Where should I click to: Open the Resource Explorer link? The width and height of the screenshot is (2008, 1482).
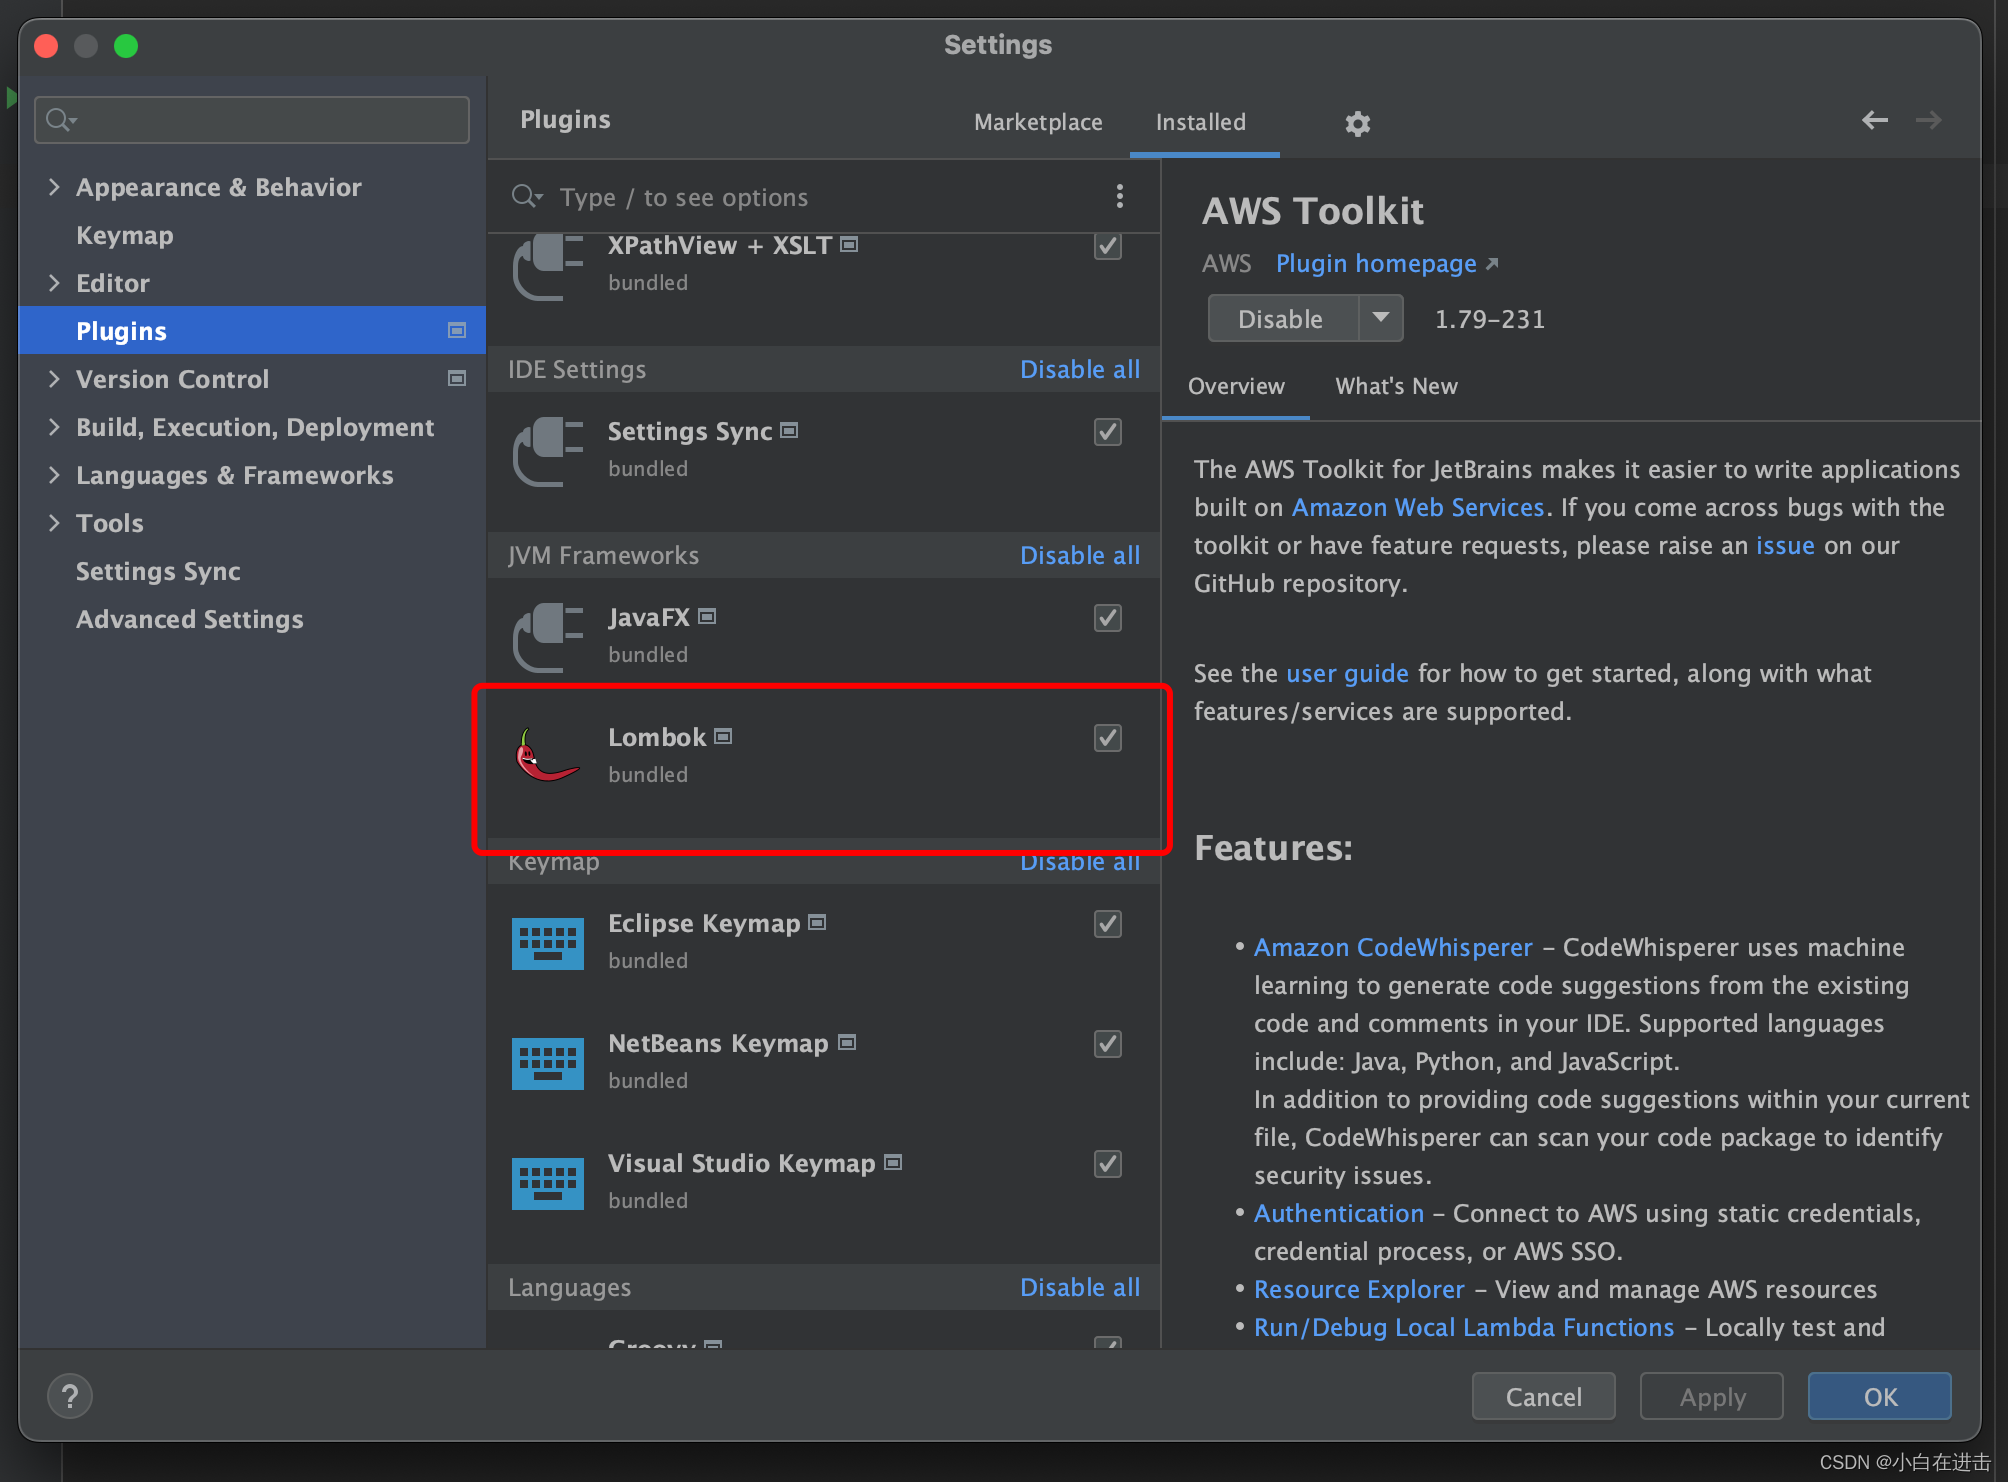click(1359, 1289)
